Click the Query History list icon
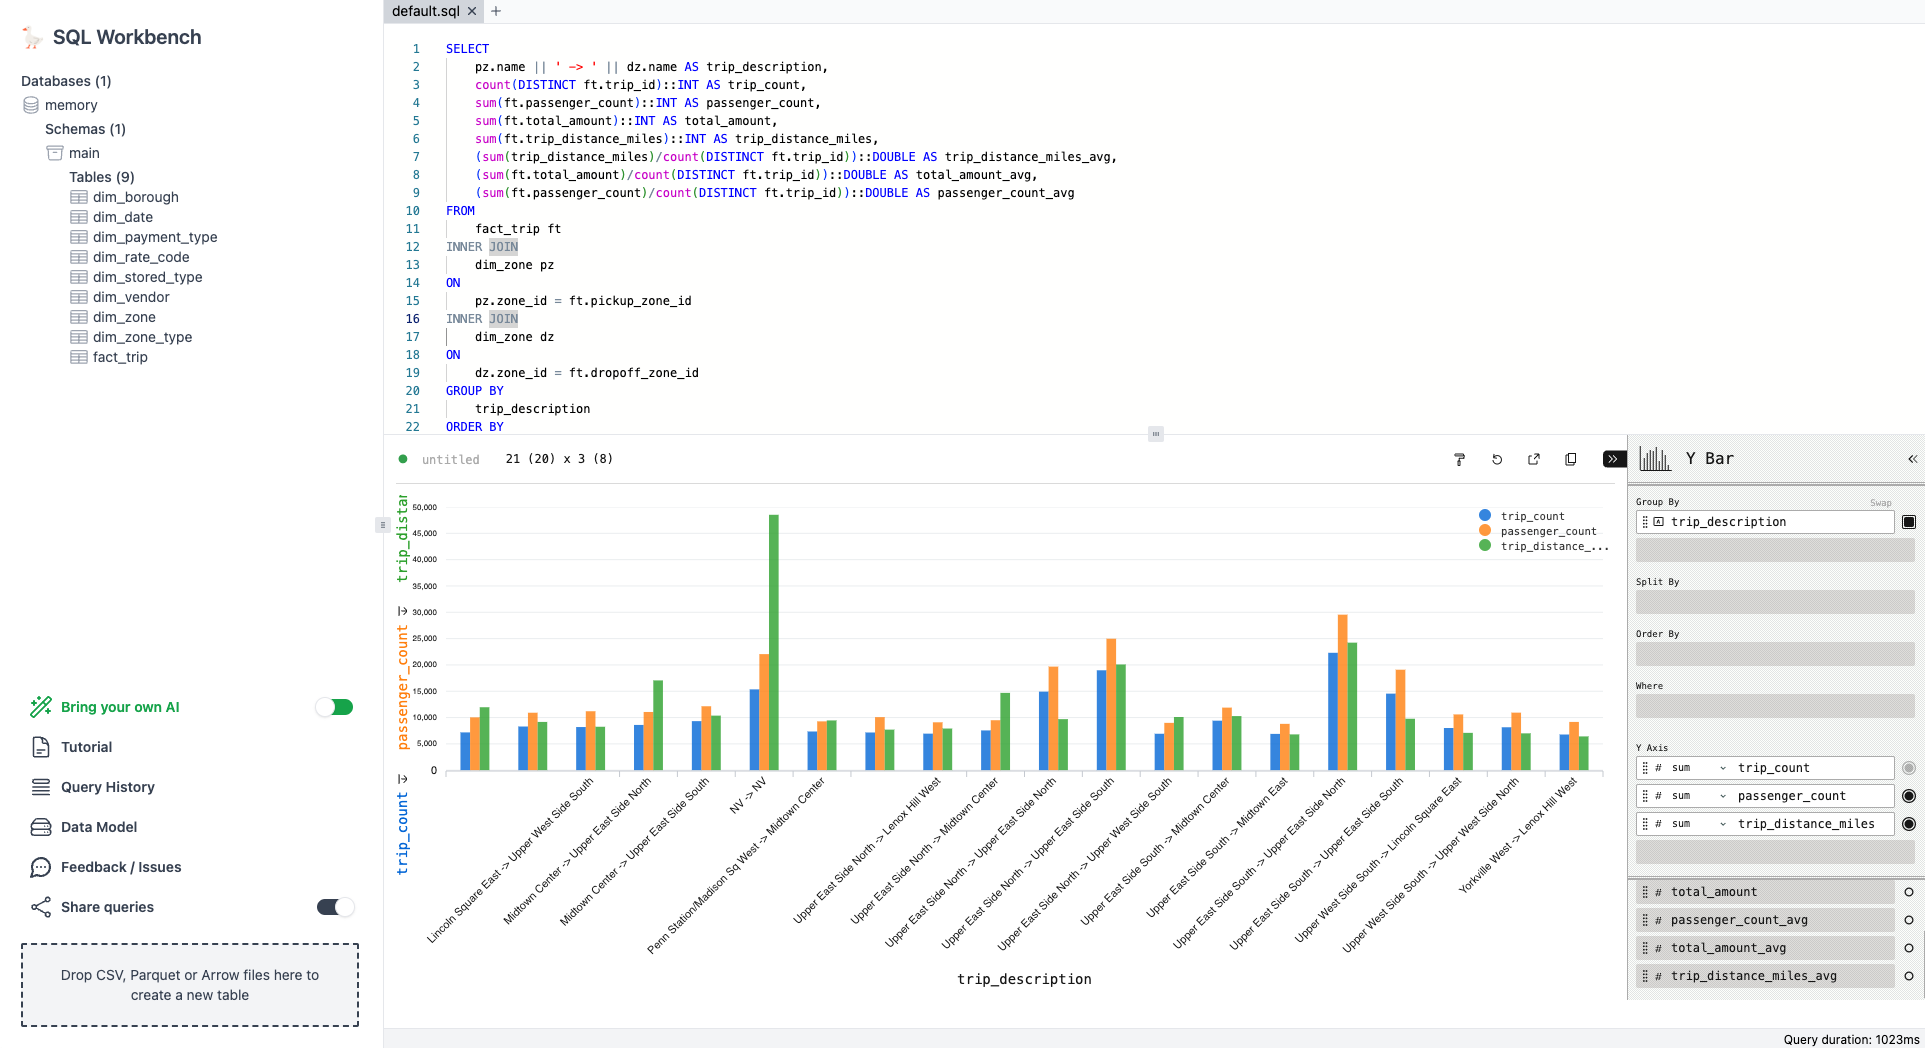Viewport: 1925px width, 1048px height. click(x=41, y=787)
